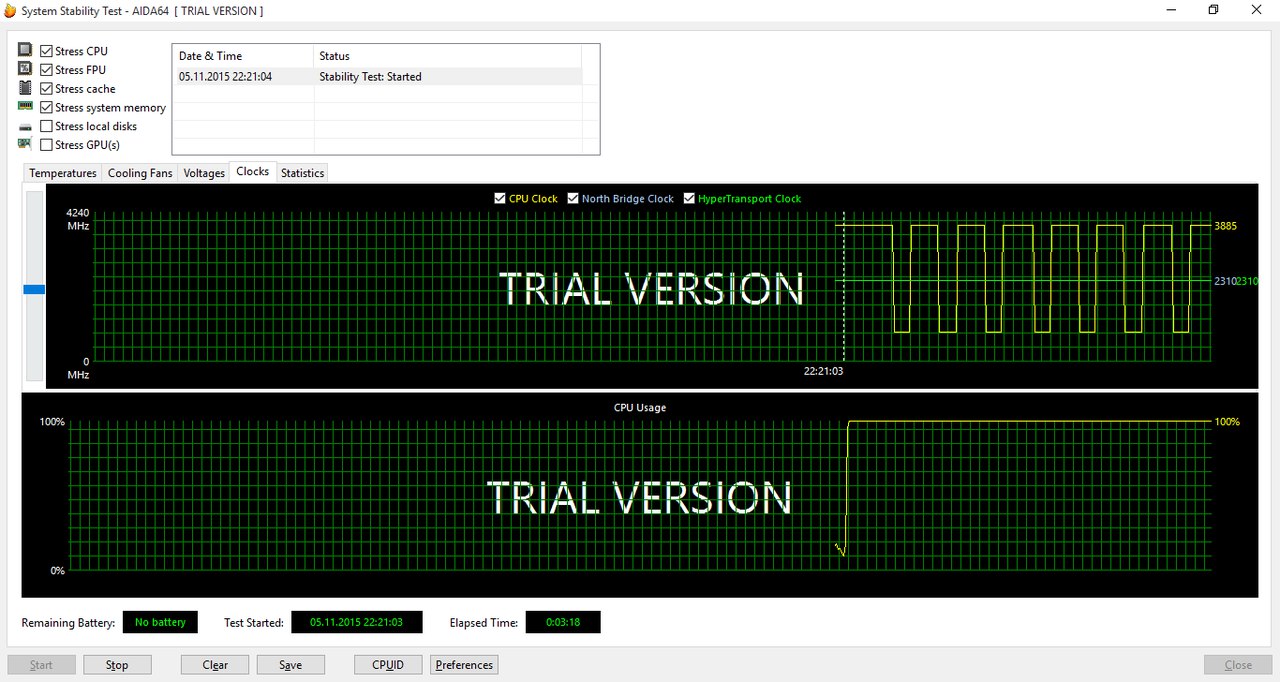Enable the Stress local disks checkbox
1280x682 pixels.
46,126
